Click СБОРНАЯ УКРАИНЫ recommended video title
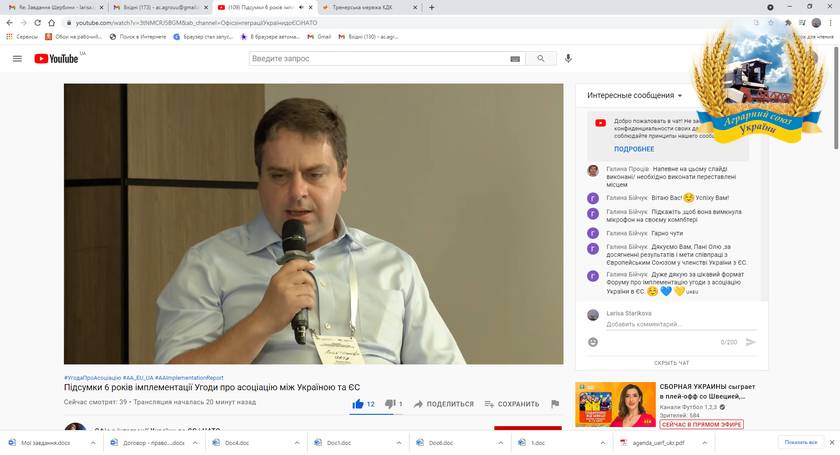This screenshot has width=840, height=455. (x=707, y=391)
